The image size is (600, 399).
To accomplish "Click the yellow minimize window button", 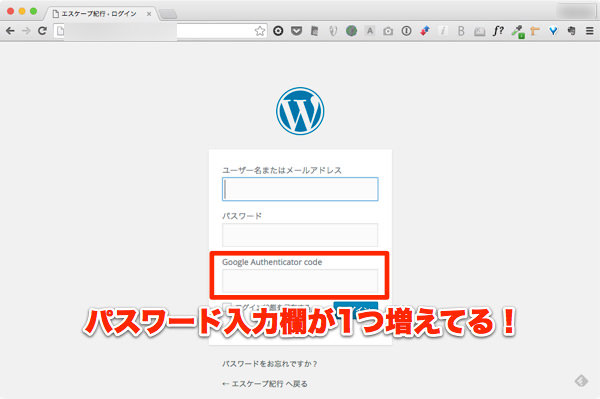I will click(x=22, y=11).
